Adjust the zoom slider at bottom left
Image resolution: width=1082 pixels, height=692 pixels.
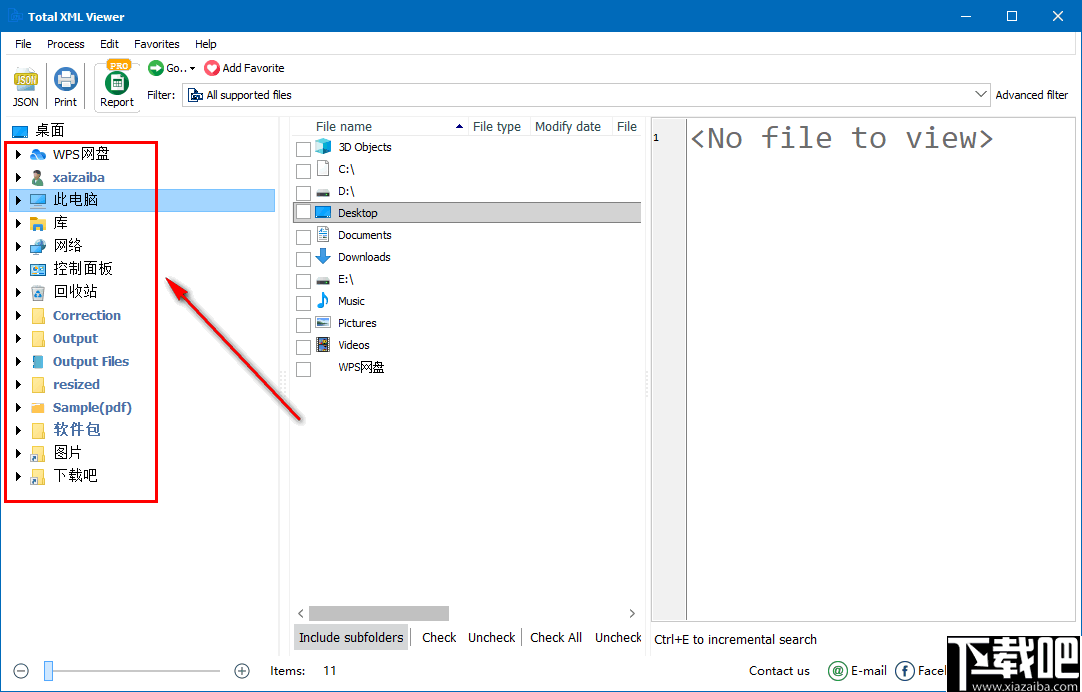(48, 671)
